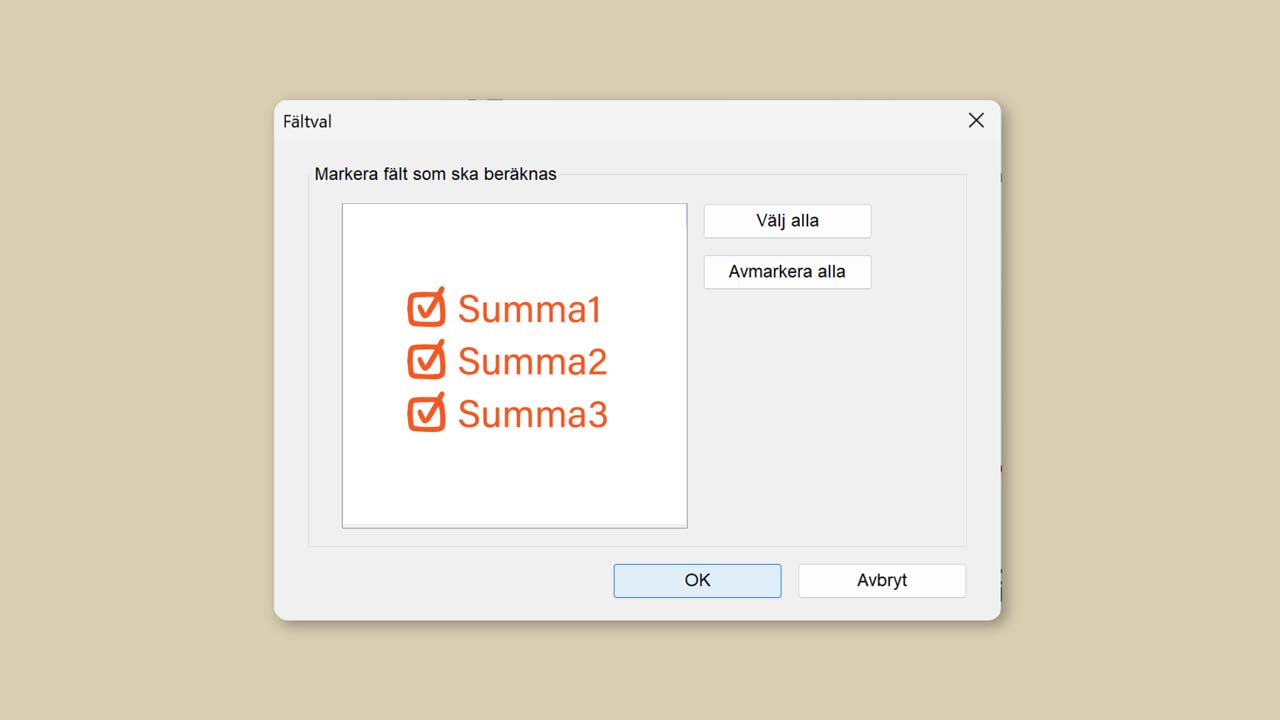The width and height of the screenshot is (1280, 720).
Task: Click empty white space above Summa1 in the list
Action: 514,245
